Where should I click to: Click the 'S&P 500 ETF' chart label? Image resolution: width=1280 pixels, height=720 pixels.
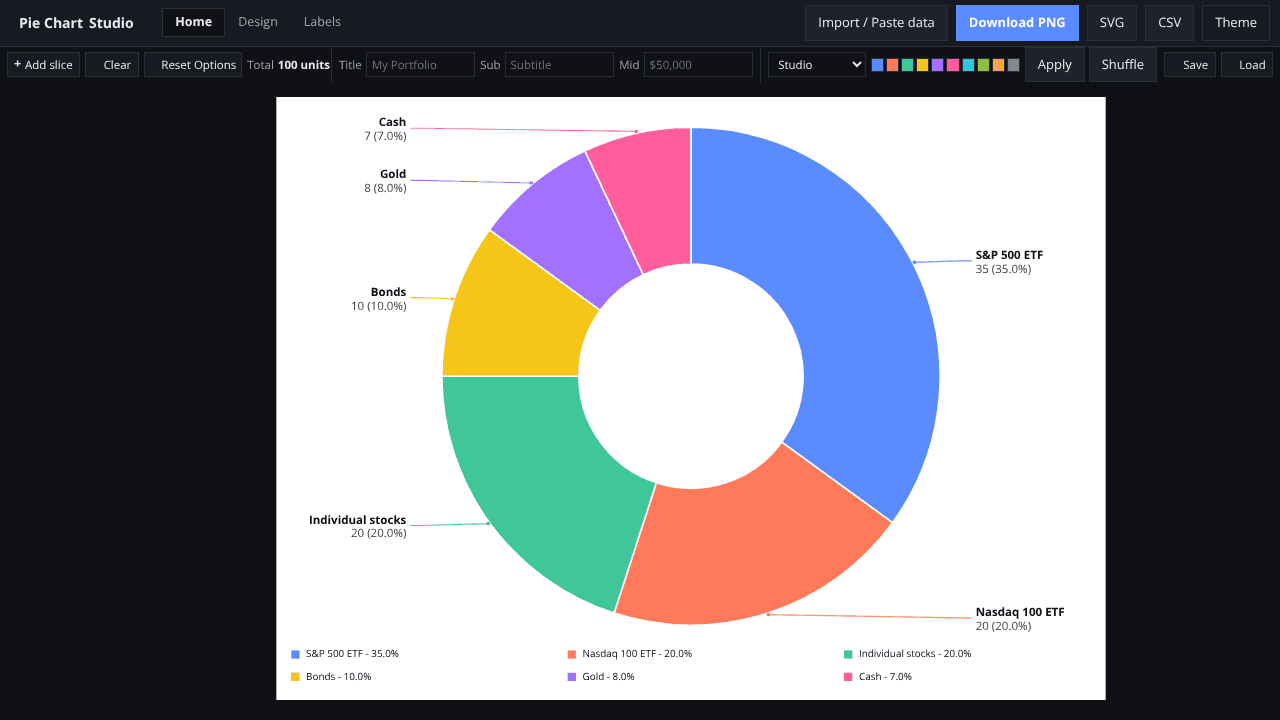point(1009,255)
